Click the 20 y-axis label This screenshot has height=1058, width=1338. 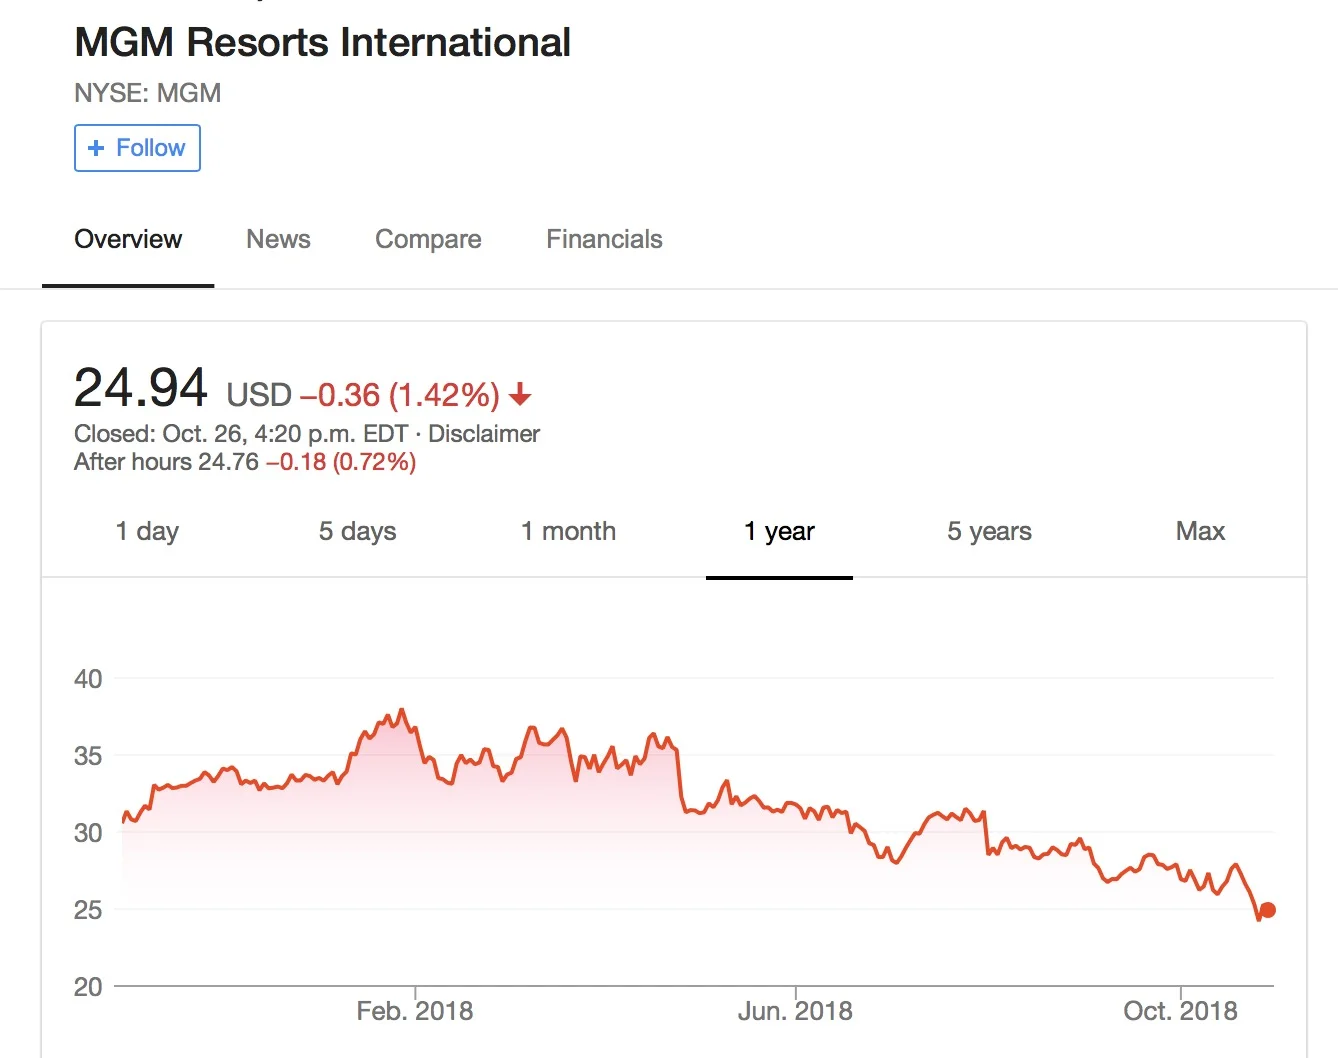[x=88, y=987]
